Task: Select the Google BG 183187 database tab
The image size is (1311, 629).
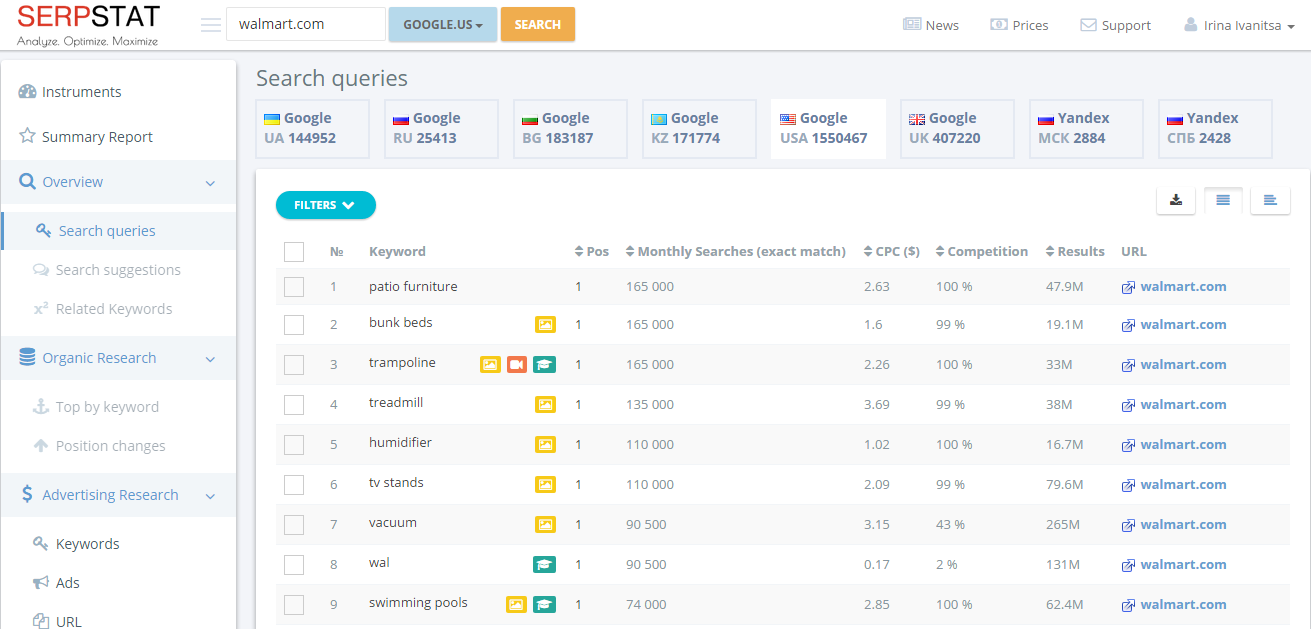Action: (x=570, y=128)
